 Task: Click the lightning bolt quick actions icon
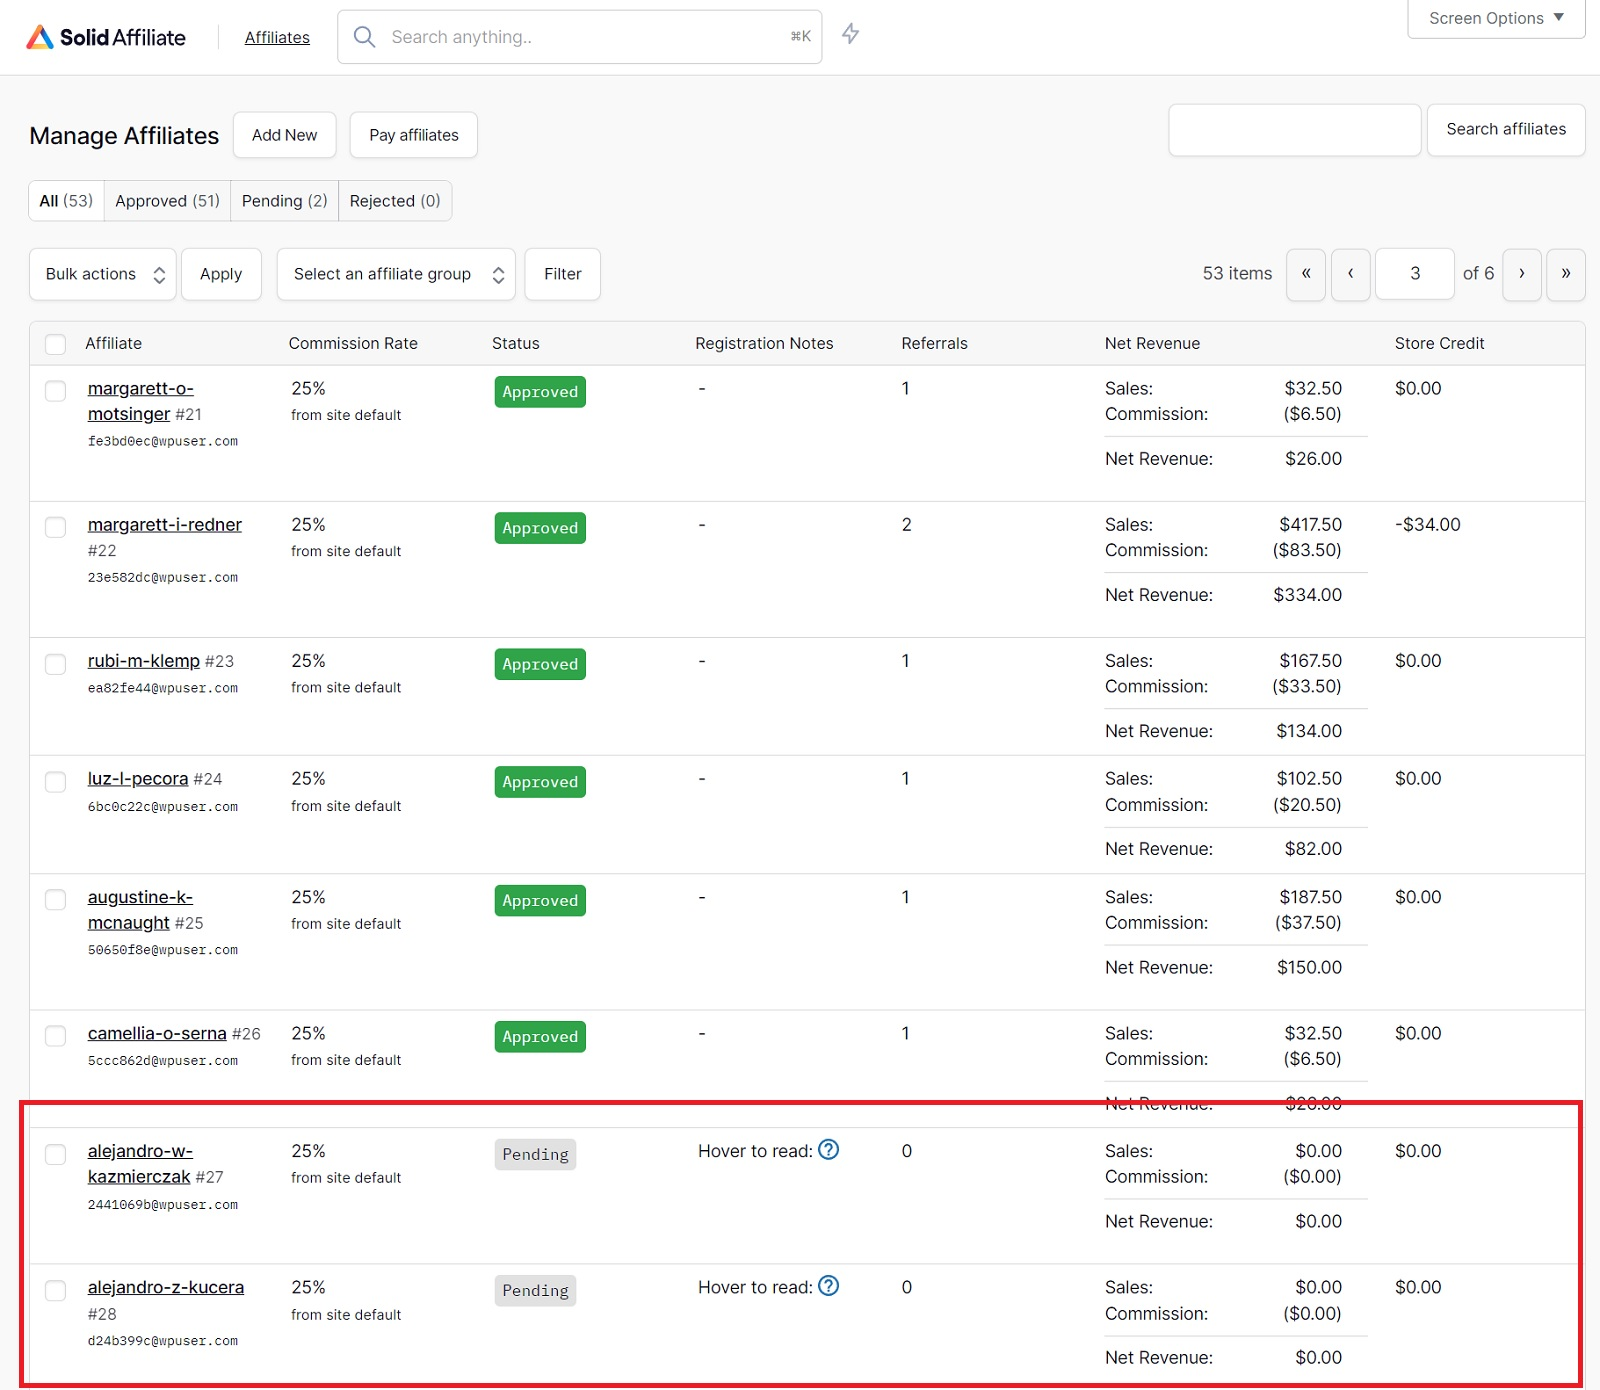[850, 34]
